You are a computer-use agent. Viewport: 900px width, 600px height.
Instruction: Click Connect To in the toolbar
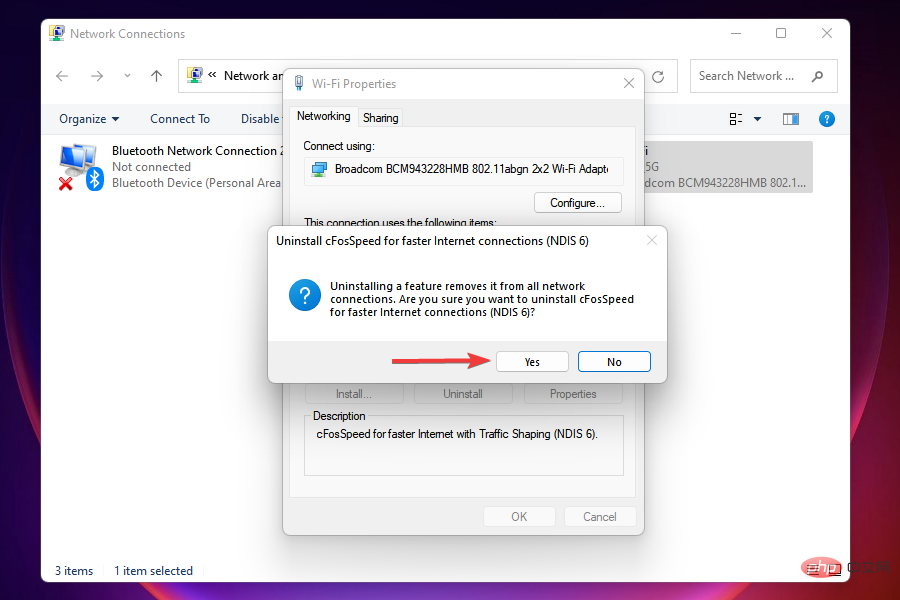tap(180, 119)
